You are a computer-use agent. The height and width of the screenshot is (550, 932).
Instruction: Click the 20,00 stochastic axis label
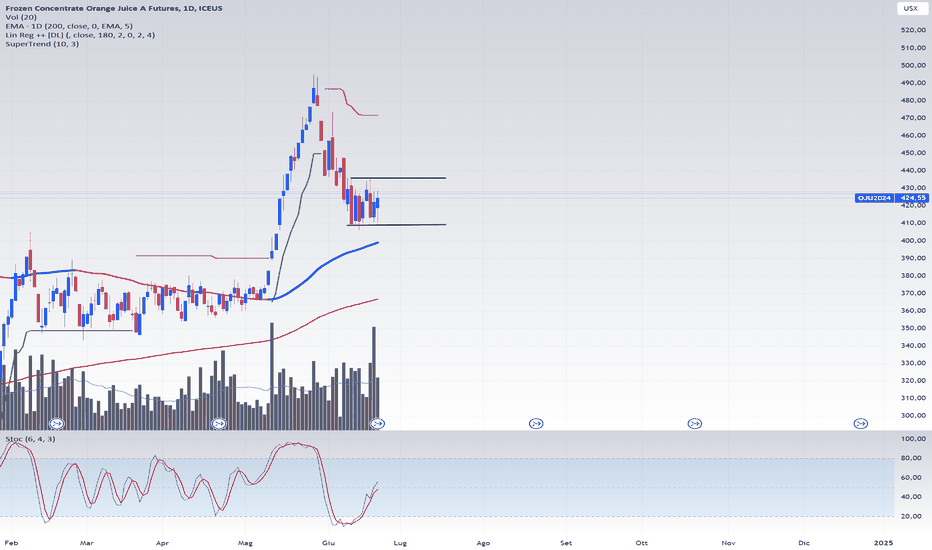[911, 516]
